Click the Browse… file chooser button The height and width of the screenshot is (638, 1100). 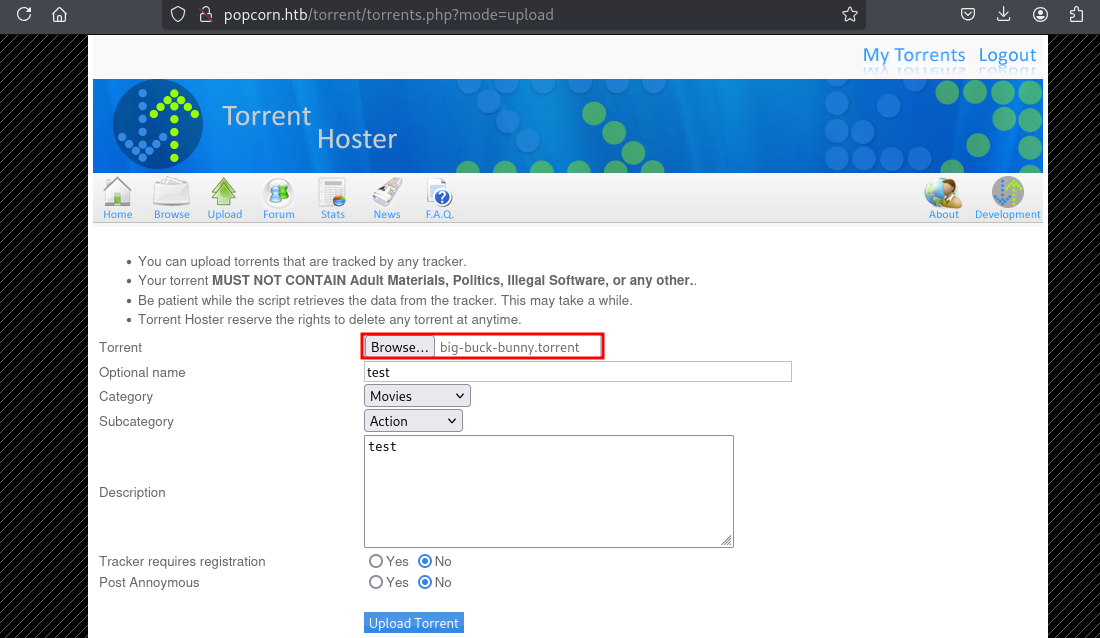[x=399, y=347]
